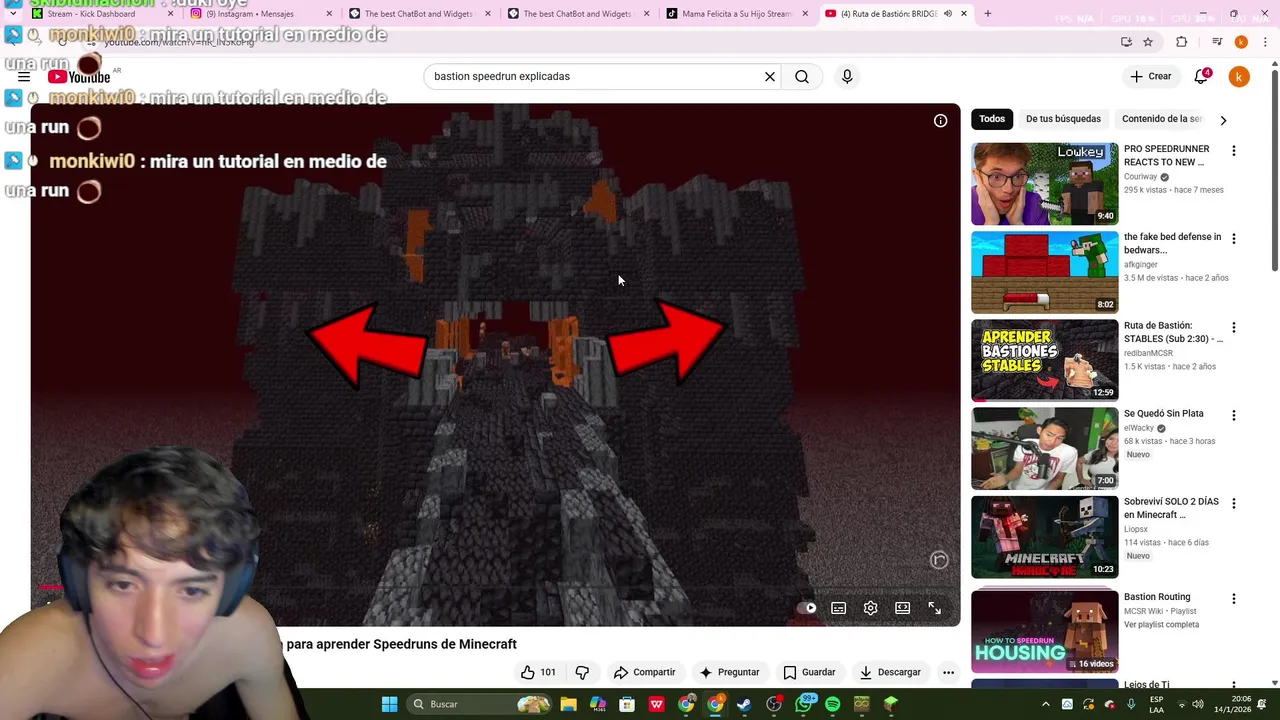Image resolution: width=1280 pixels, height=720 pixels.
Task: Open OBS Studio from the taskbar
Action: pos(774,704)
